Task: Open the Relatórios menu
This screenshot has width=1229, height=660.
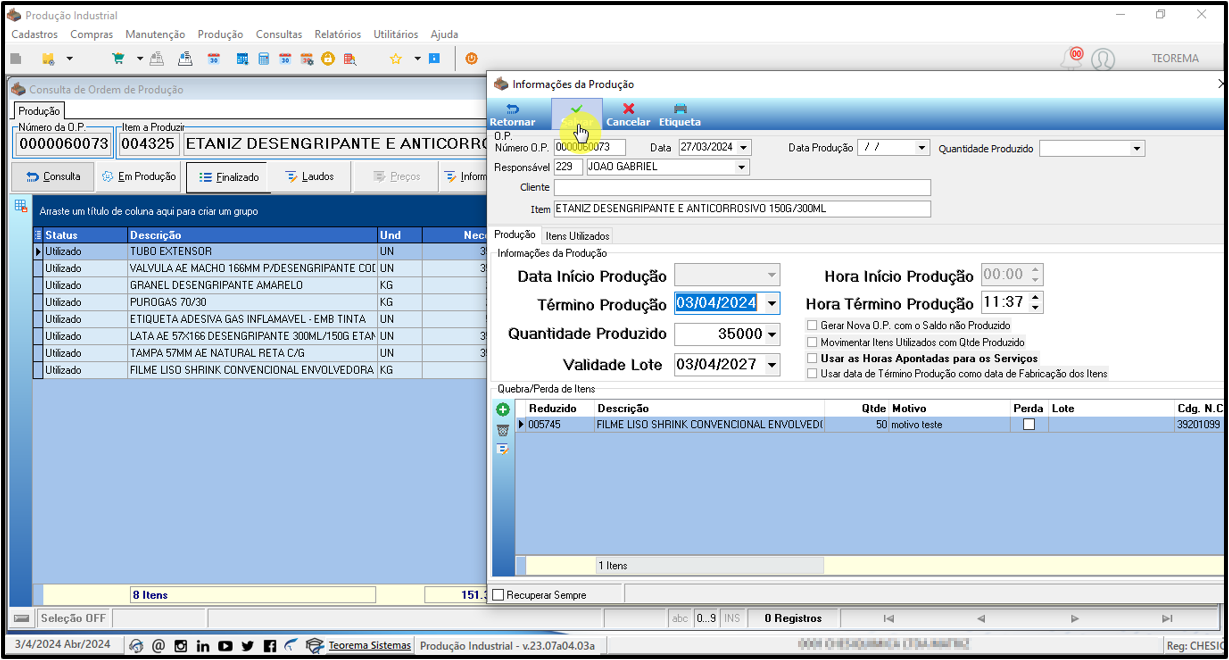Action: point(338,34)
